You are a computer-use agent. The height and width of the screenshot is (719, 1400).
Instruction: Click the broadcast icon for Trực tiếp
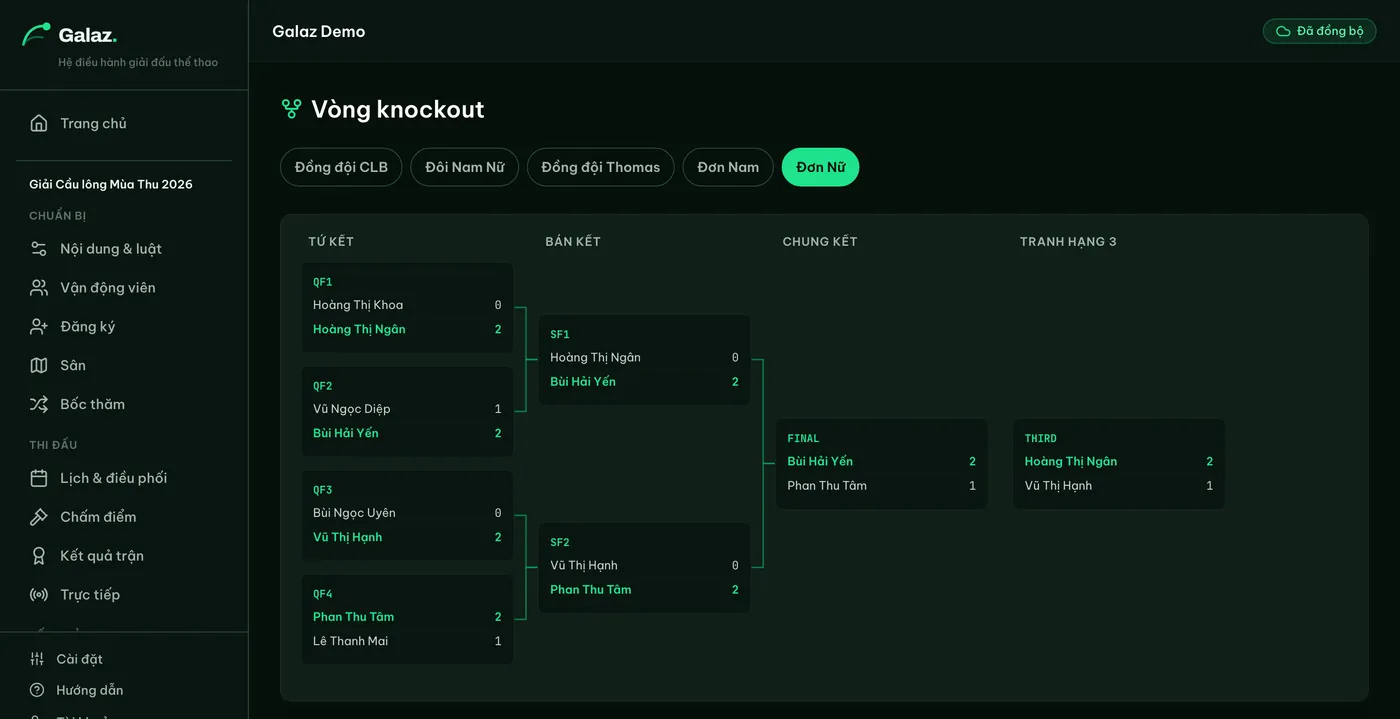pos(39,595)
